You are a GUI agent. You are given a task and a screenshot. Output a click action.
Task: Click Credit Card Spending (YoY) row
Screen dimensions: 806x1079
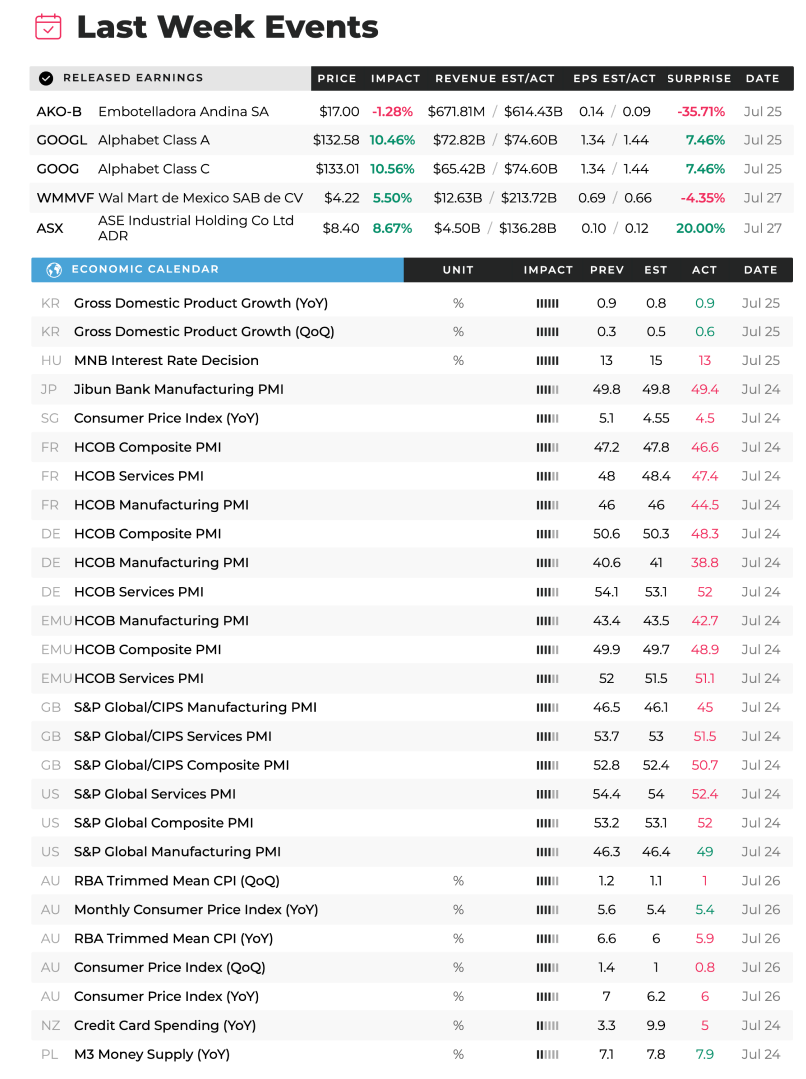[412, 1026]
